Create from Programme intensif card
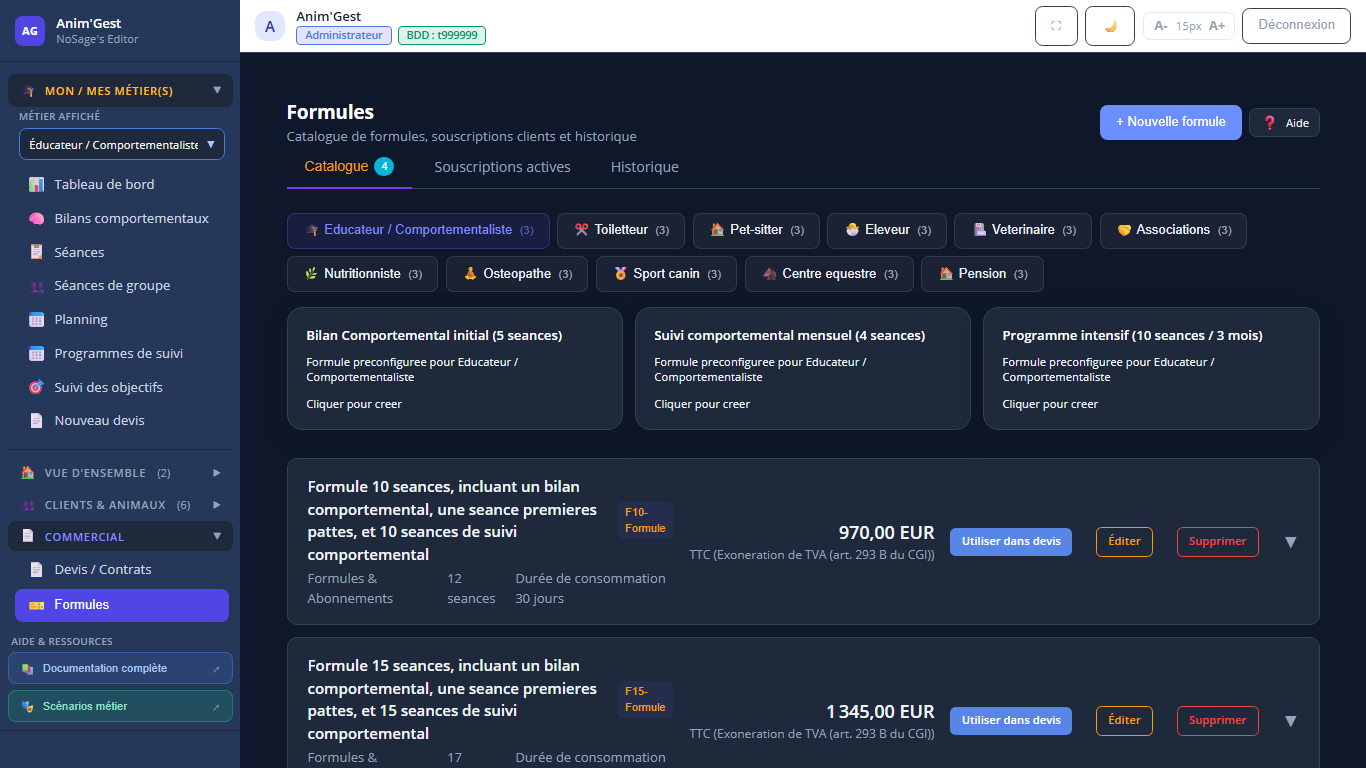 pos(1151,369)
